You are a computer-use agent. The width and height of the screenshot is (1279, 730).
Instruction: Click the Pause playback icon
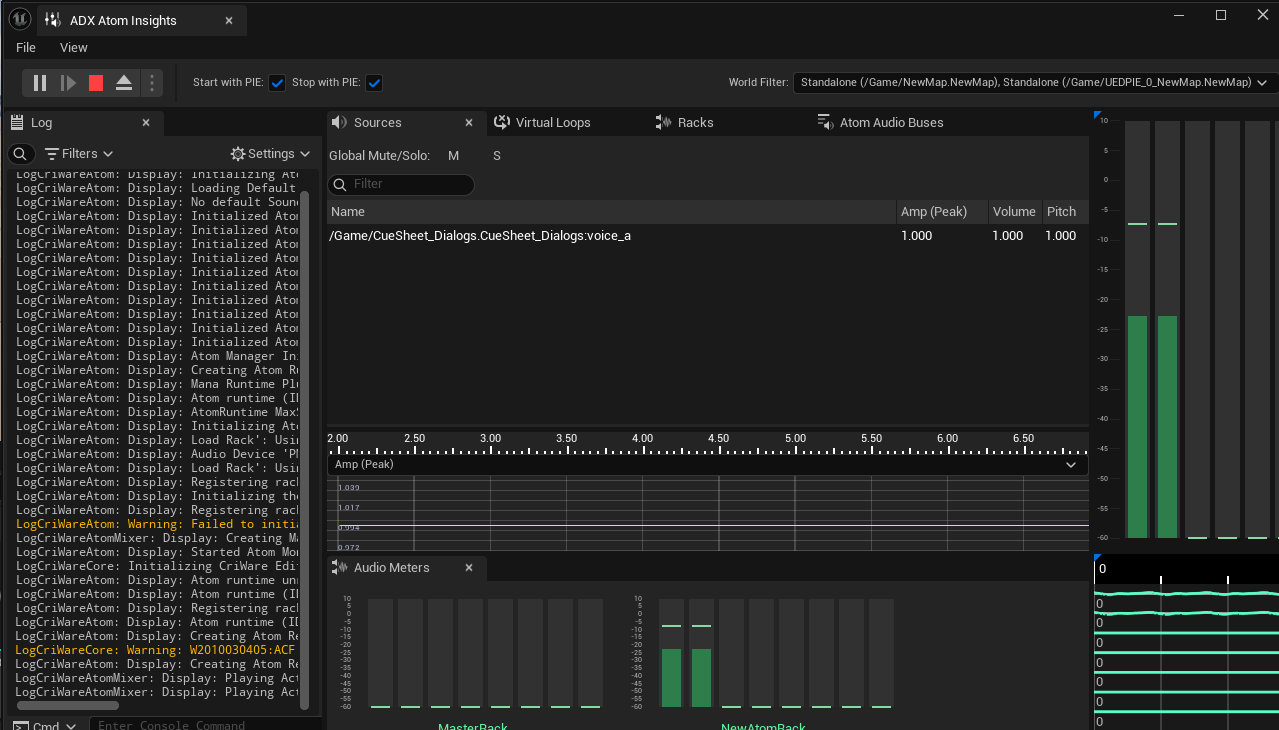click(x=38, y=83)
